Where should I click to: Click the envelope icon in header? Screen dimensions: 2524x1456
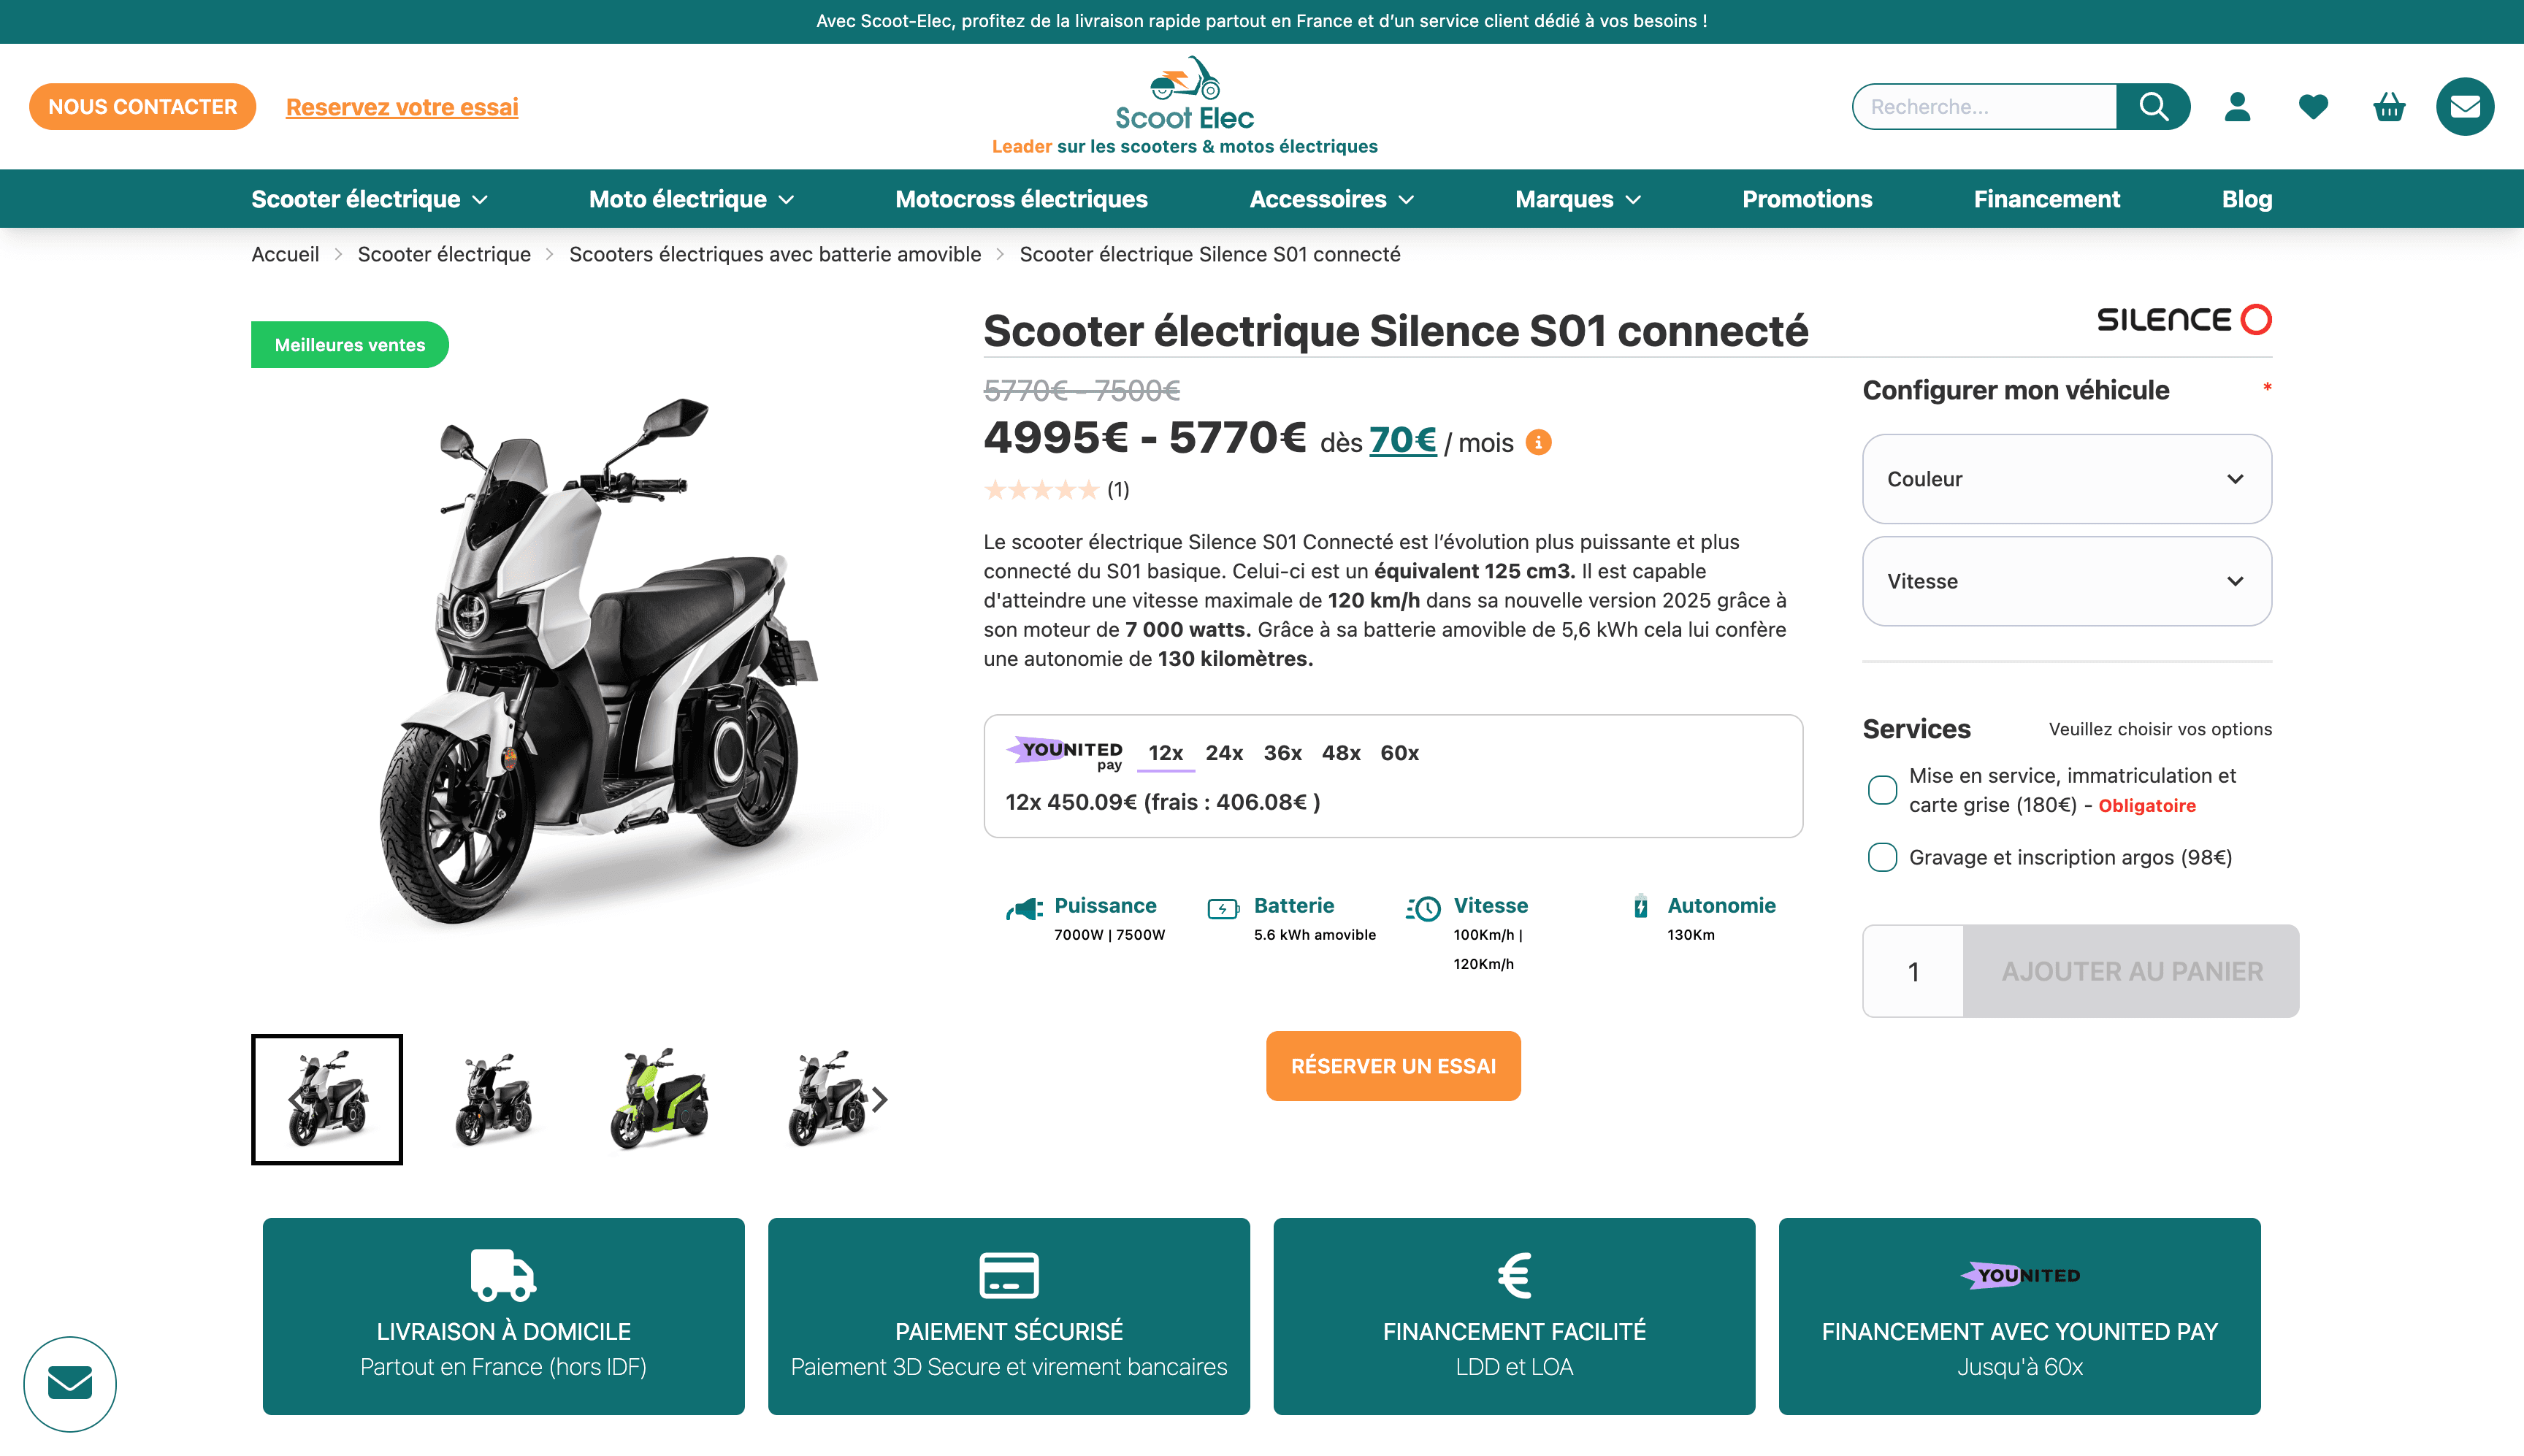click(x=2464, y=107)
